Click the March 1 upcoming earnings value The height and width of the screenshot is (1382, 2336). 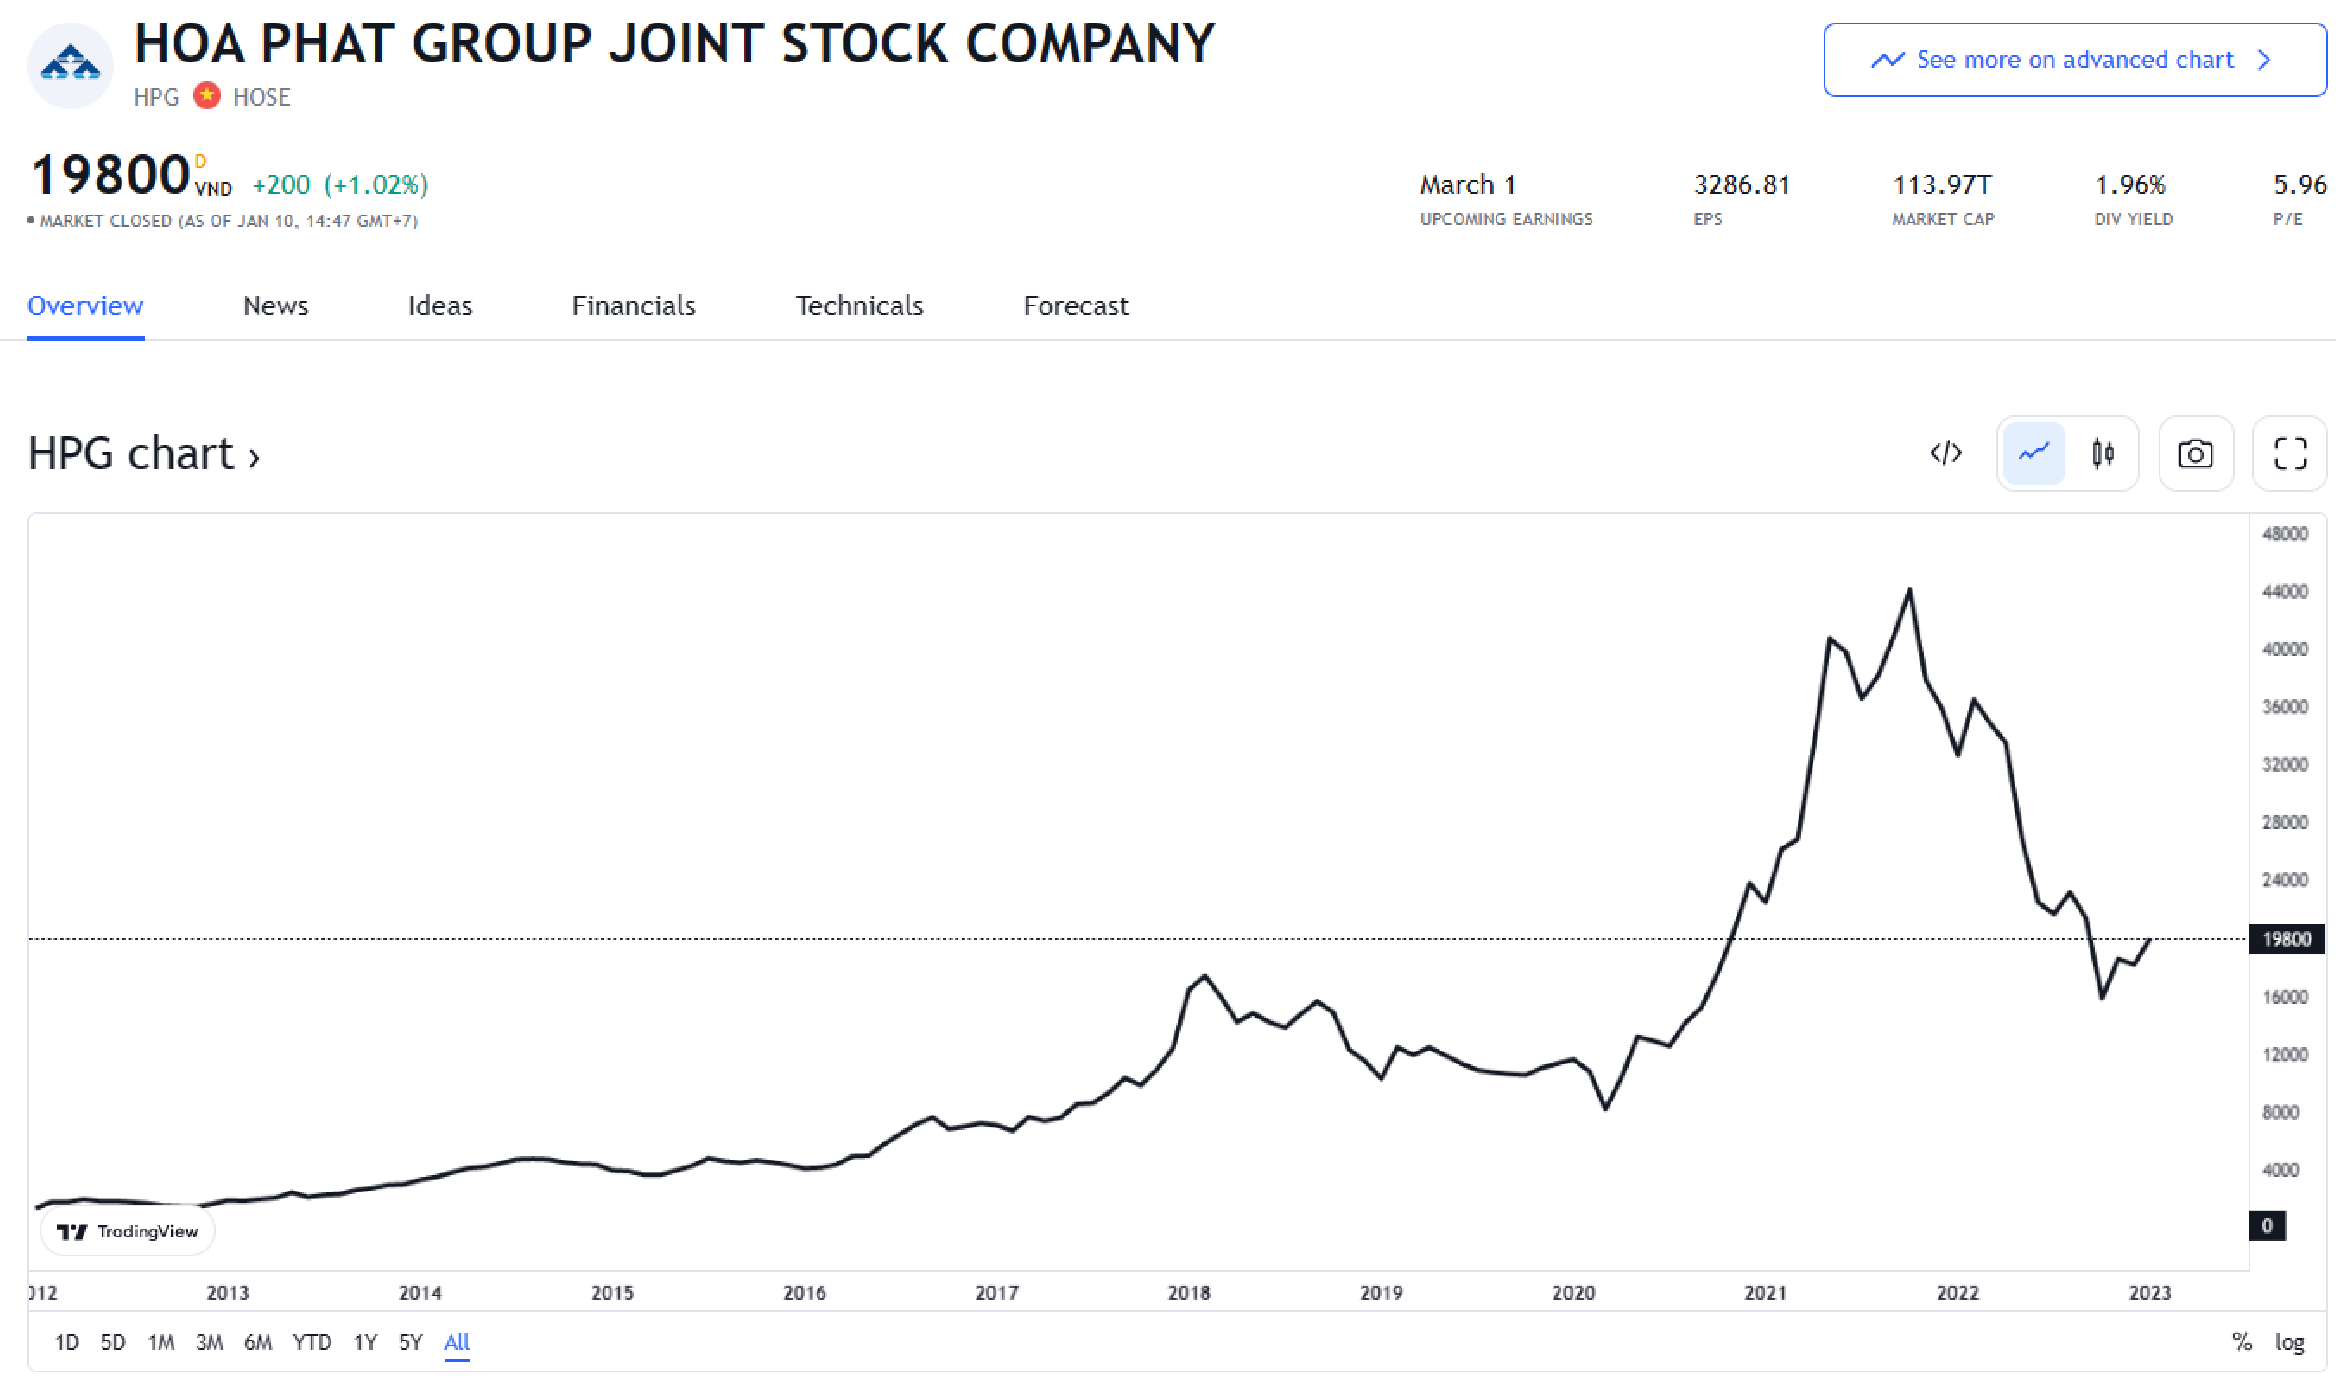pos(1468,185)
